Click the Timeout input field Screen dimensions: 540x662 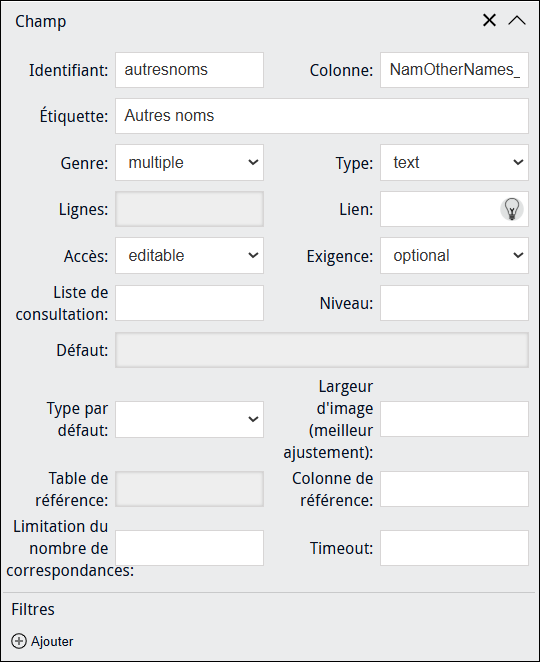click(x=454, y=548)
